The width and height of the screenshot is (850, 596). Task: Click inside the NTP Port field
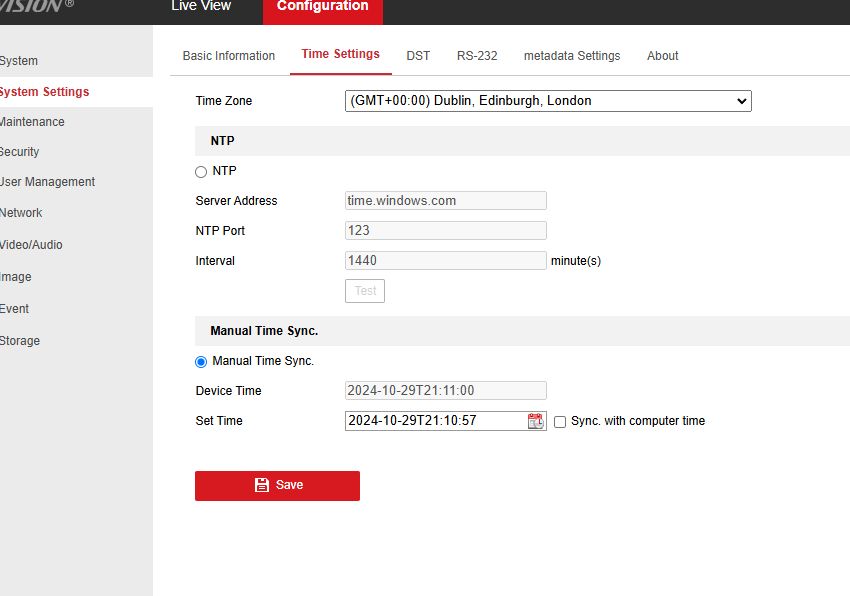point(445,230)
